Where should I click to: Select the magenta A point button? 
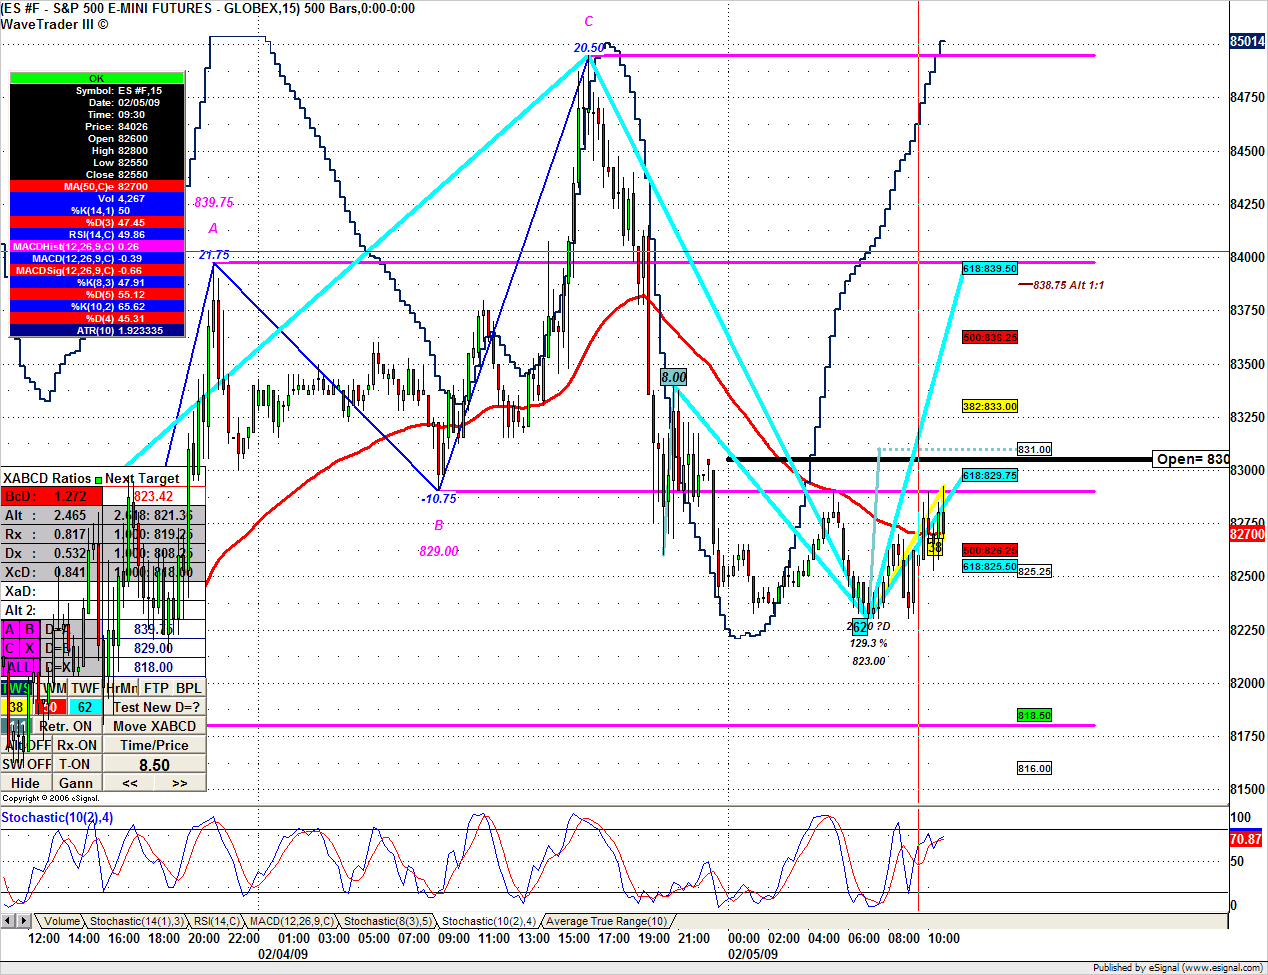coord(10,629)
